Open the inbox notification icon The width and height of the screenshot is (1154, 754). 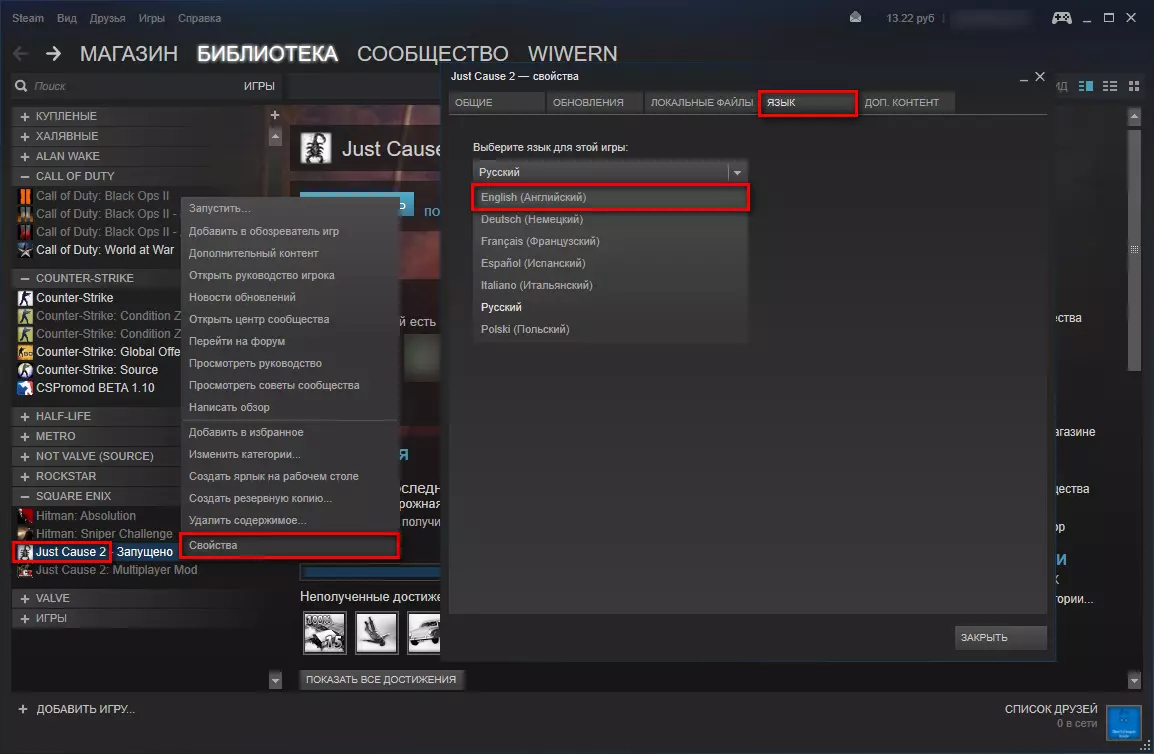coord(855,18)
